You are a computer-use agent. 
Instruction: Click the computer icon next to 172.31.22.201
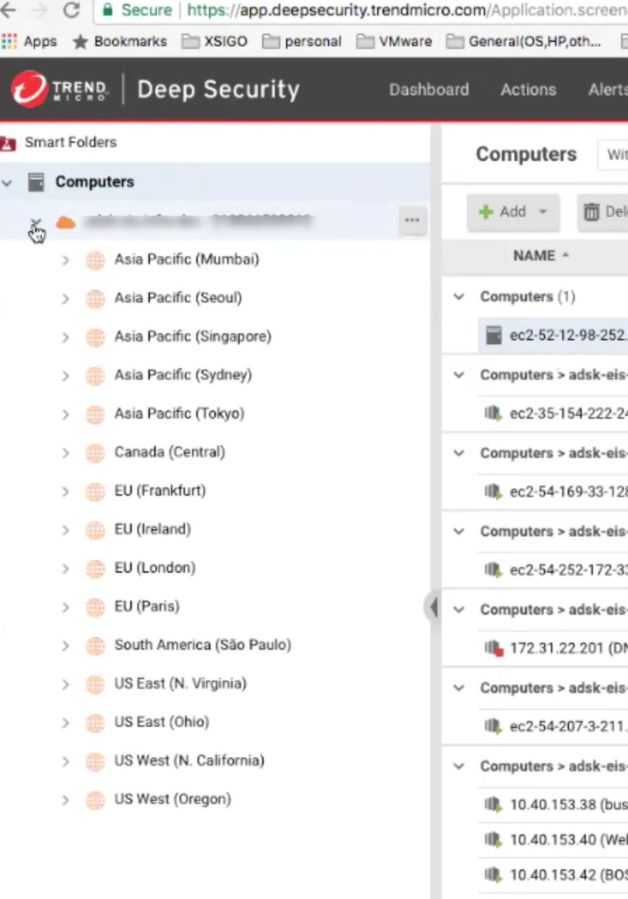tap(493, 648)
